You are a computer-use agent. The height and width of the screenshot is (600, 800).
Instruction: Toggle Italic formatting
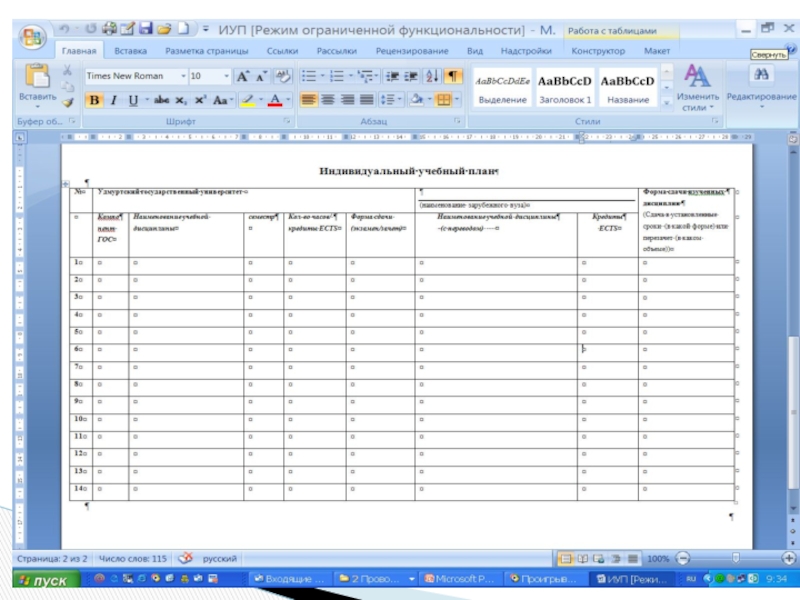[114, 100]
